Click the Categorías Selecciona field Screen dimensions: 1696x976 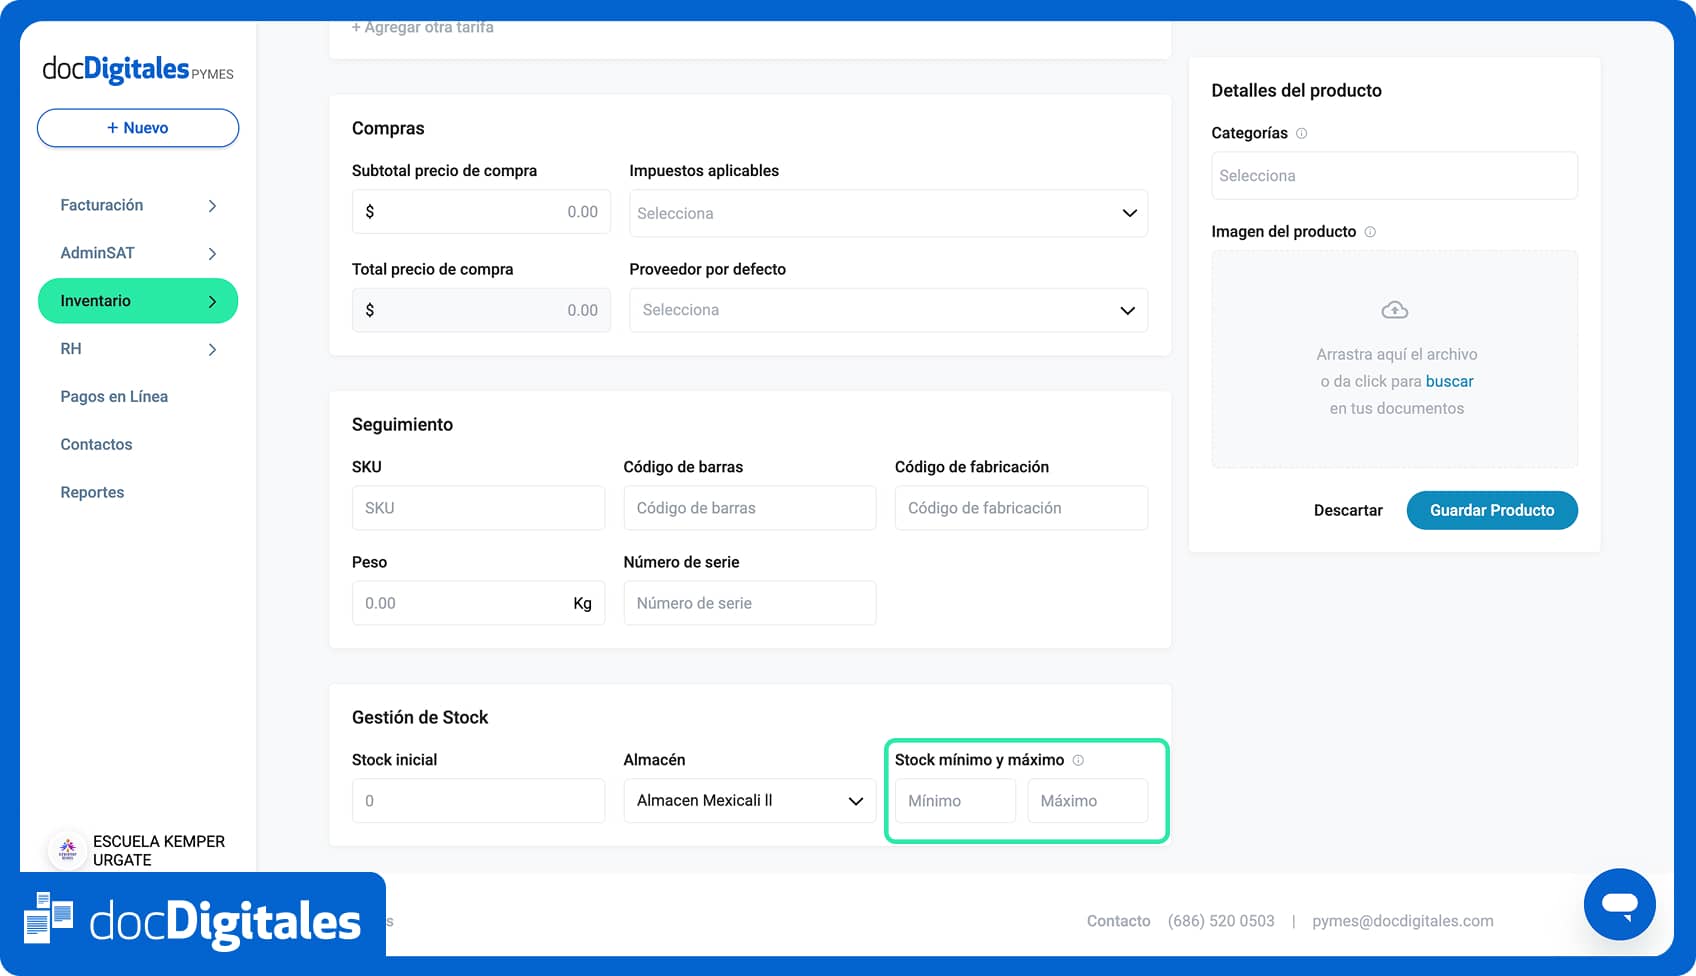[1394, 176]
